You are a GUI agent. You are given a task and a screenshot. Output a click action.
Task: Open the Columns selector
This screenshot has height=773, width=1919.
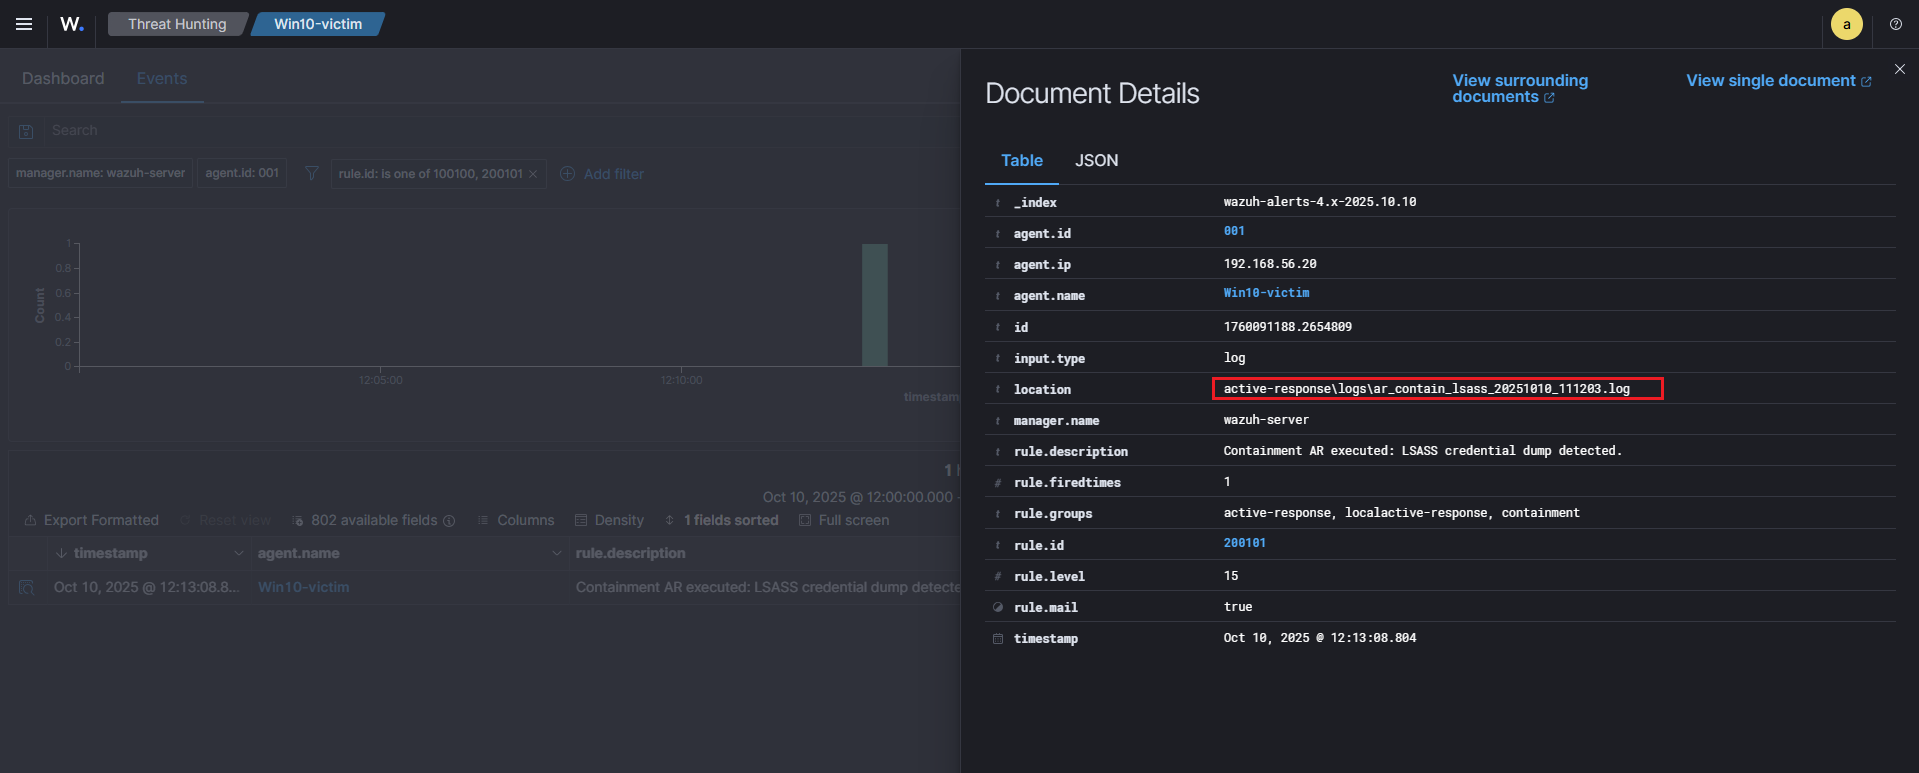click(516, 520)
